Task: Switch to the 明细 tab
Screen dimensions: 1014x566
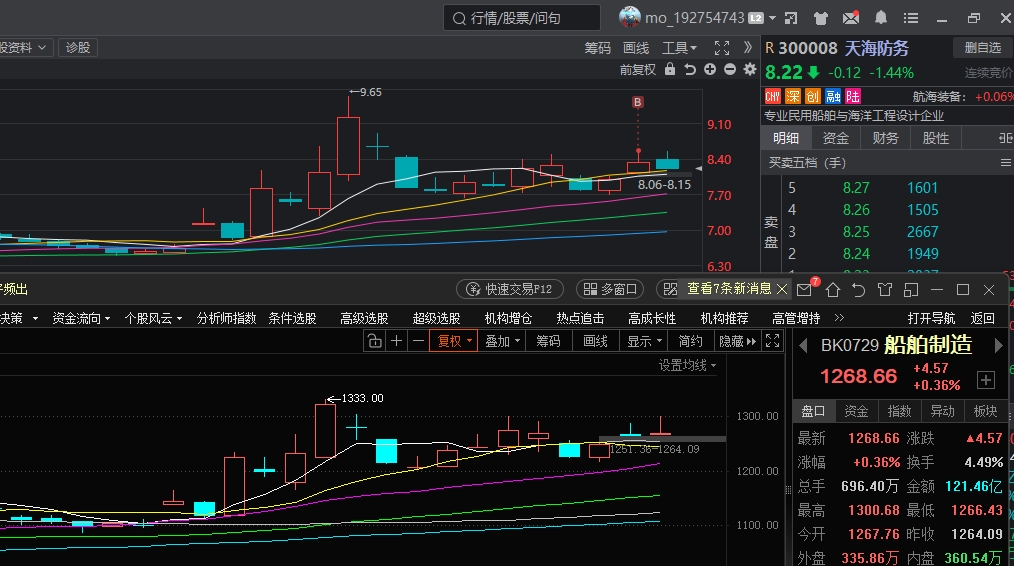Action: point(786,138)
